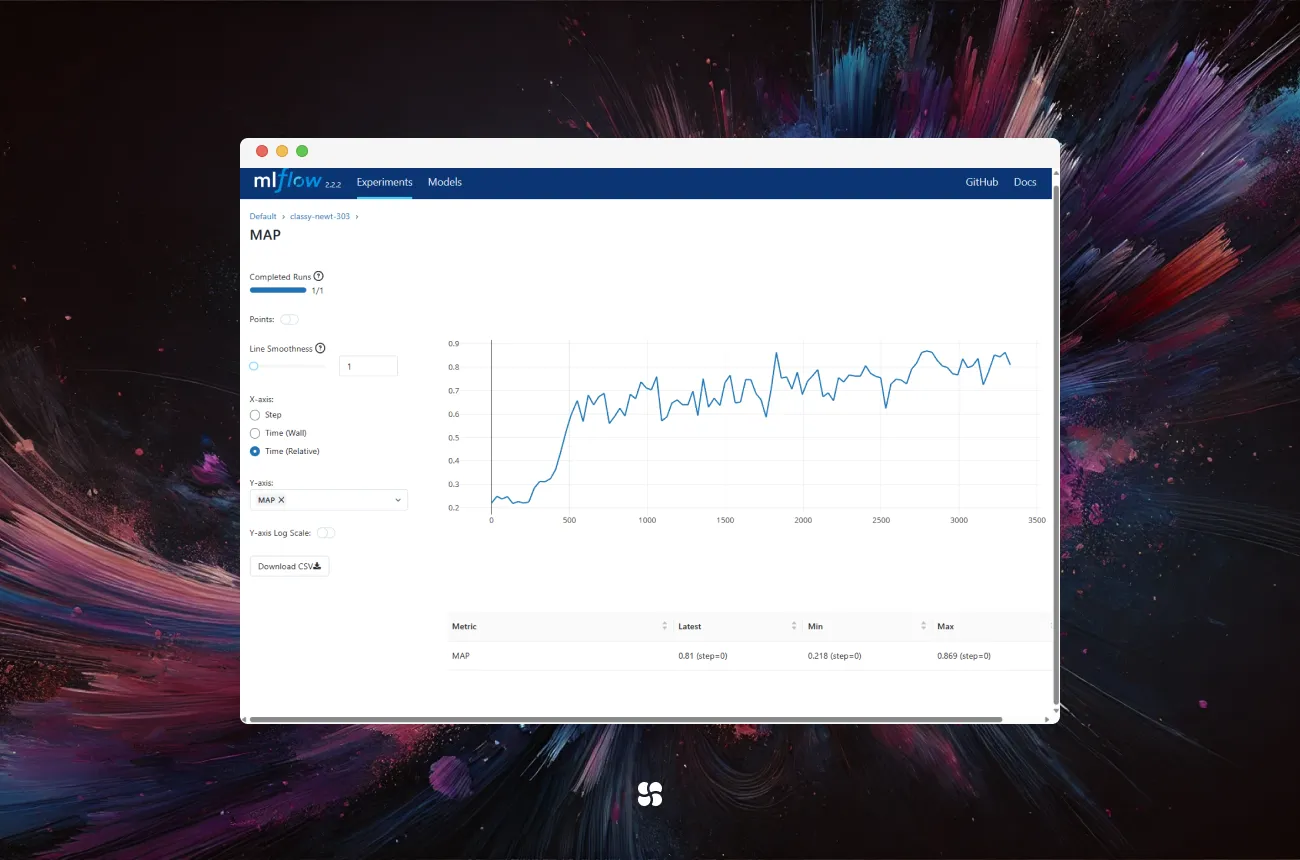This screenshot has width=1300, height=860.
Task: Click the Completed Runs progress bar
Action: click(278, 290)
